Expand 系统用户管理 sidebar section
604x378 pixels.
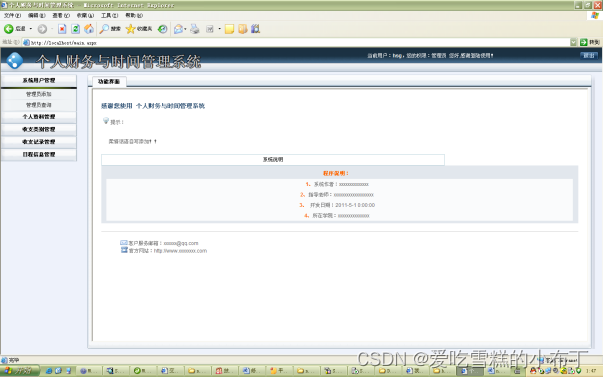39,80
